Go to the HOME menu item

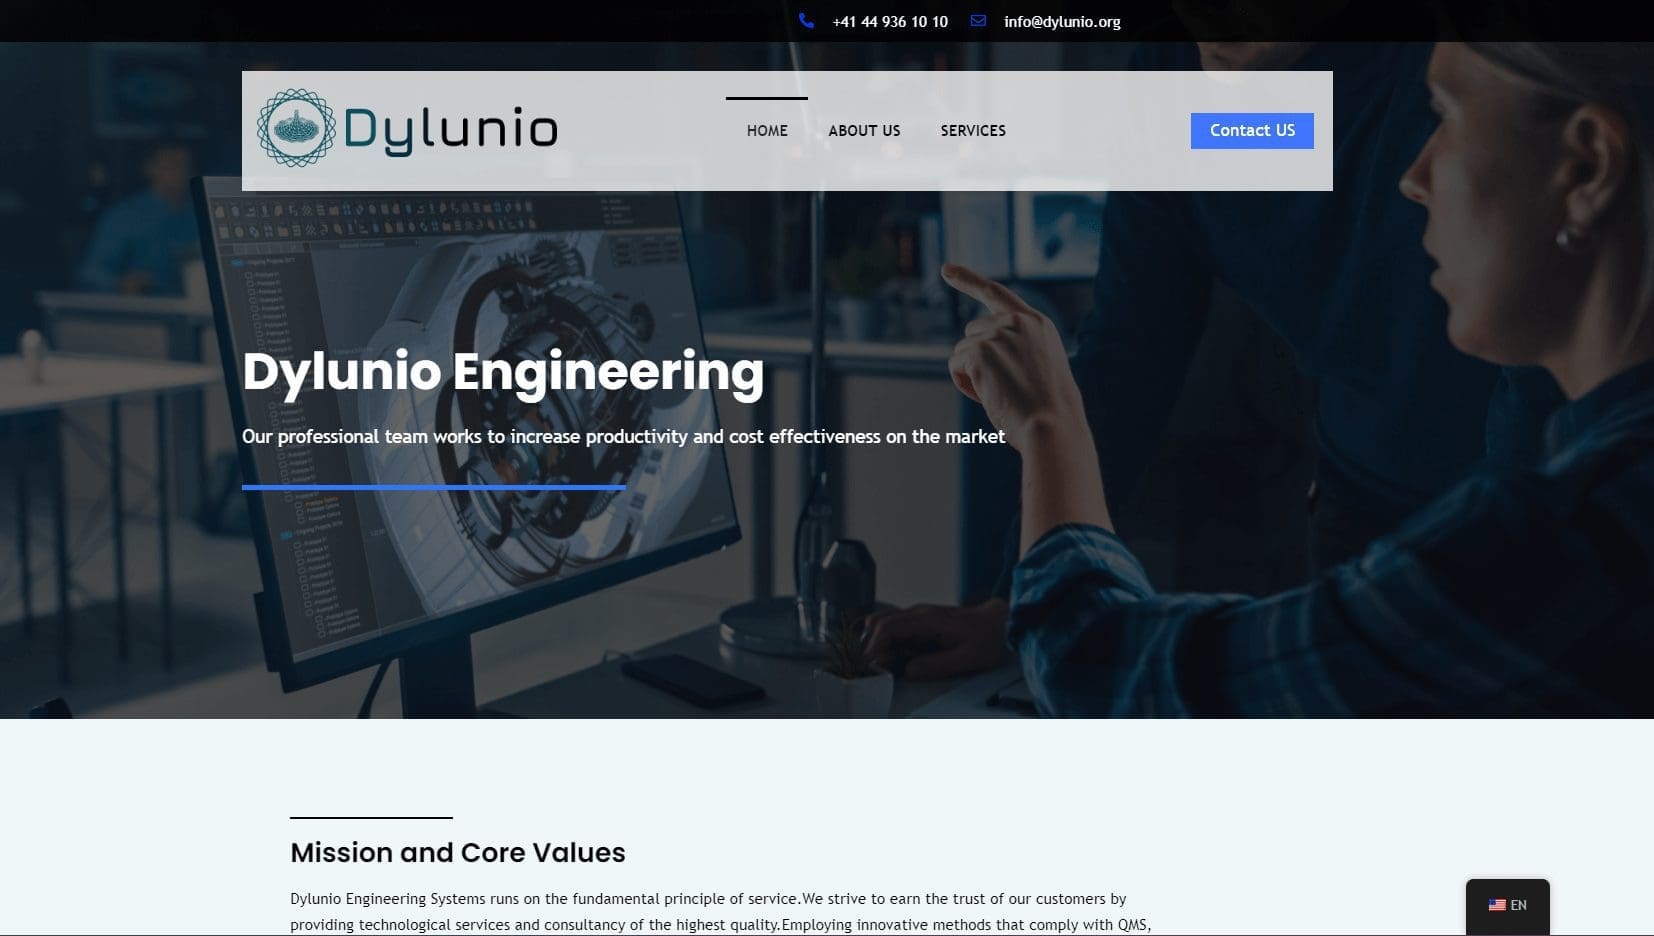[767, 131]
